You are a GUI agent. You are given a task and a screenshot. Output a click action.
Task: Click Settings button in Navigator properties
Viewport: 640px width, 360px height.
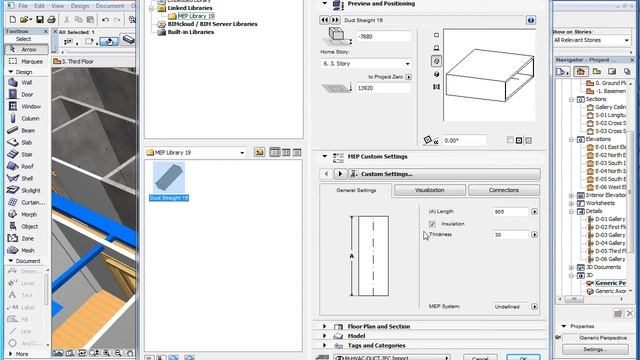coord(595,349)
